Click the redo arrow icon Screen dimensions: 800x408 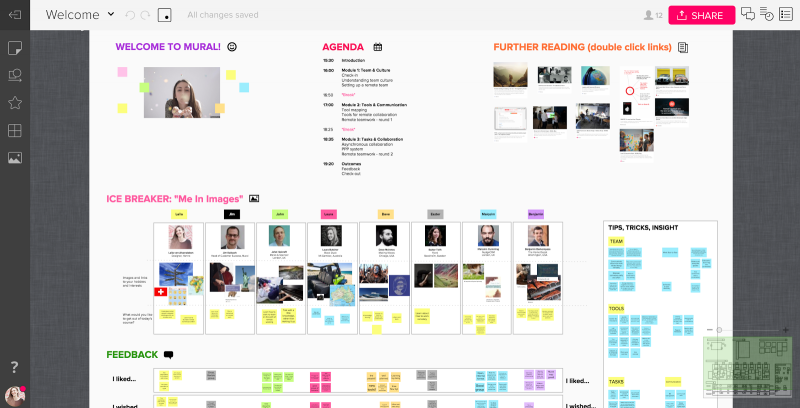coord(145,15)
